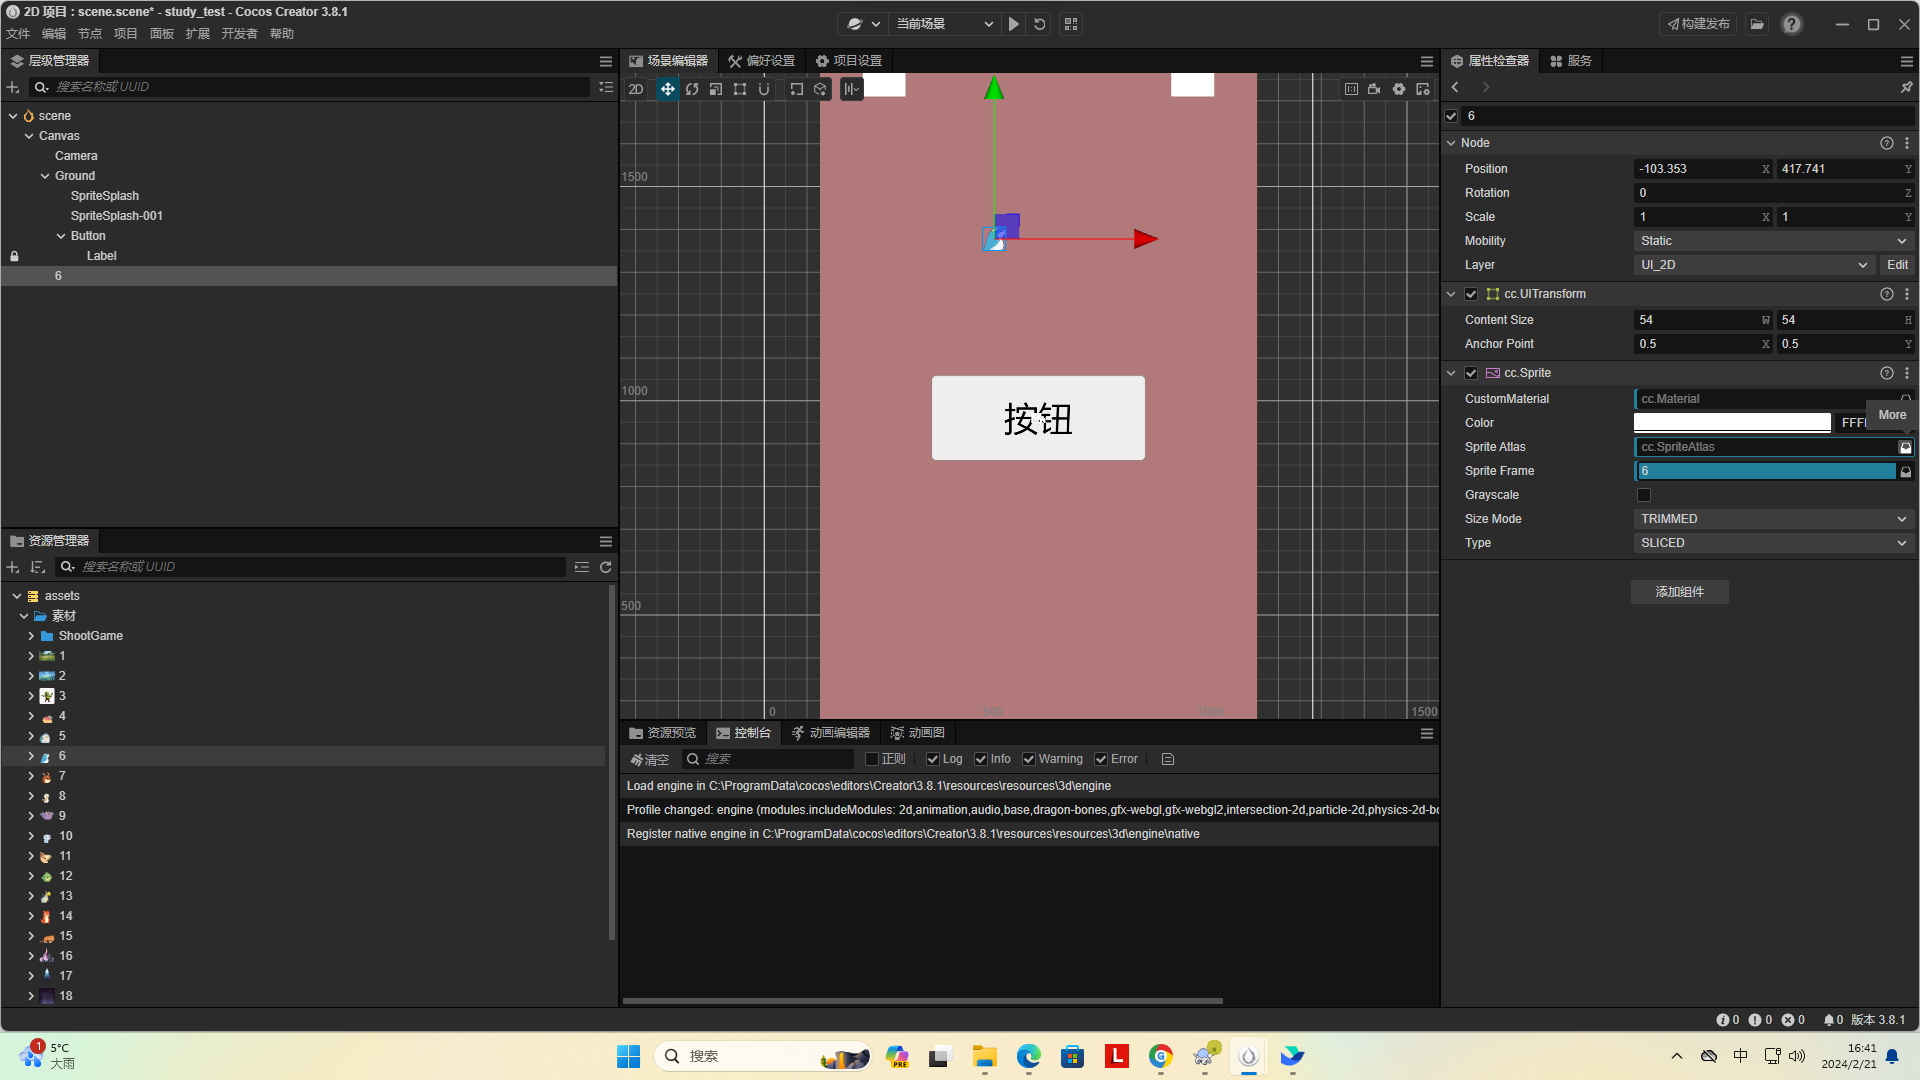
Task: Click the refresh preview icon
Action: click(1040, 24)
